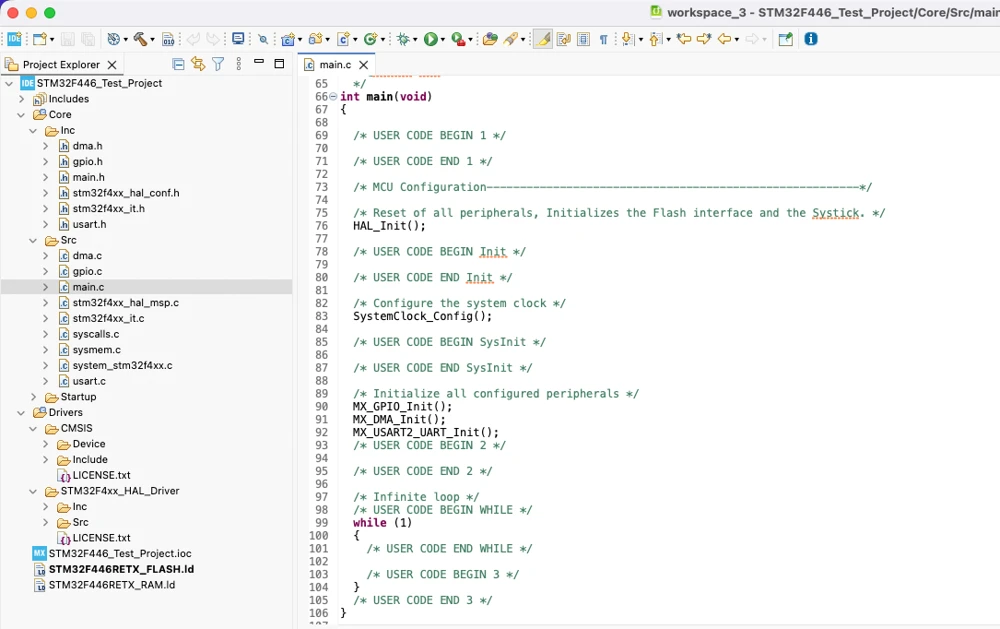Toggle word wrap icon in toolbar
This screenshot has width=1000, height=629.
click(x=564, y=39)
